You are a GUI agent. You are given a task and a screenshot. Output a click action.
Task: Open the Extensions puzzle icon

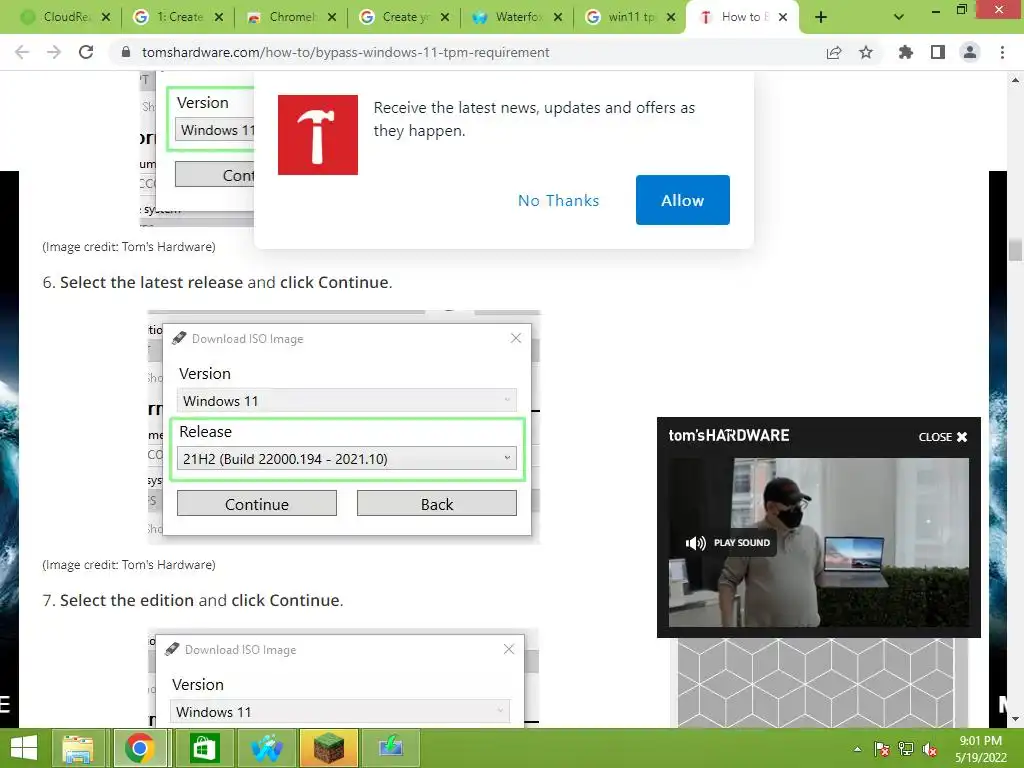coord(906,52)
